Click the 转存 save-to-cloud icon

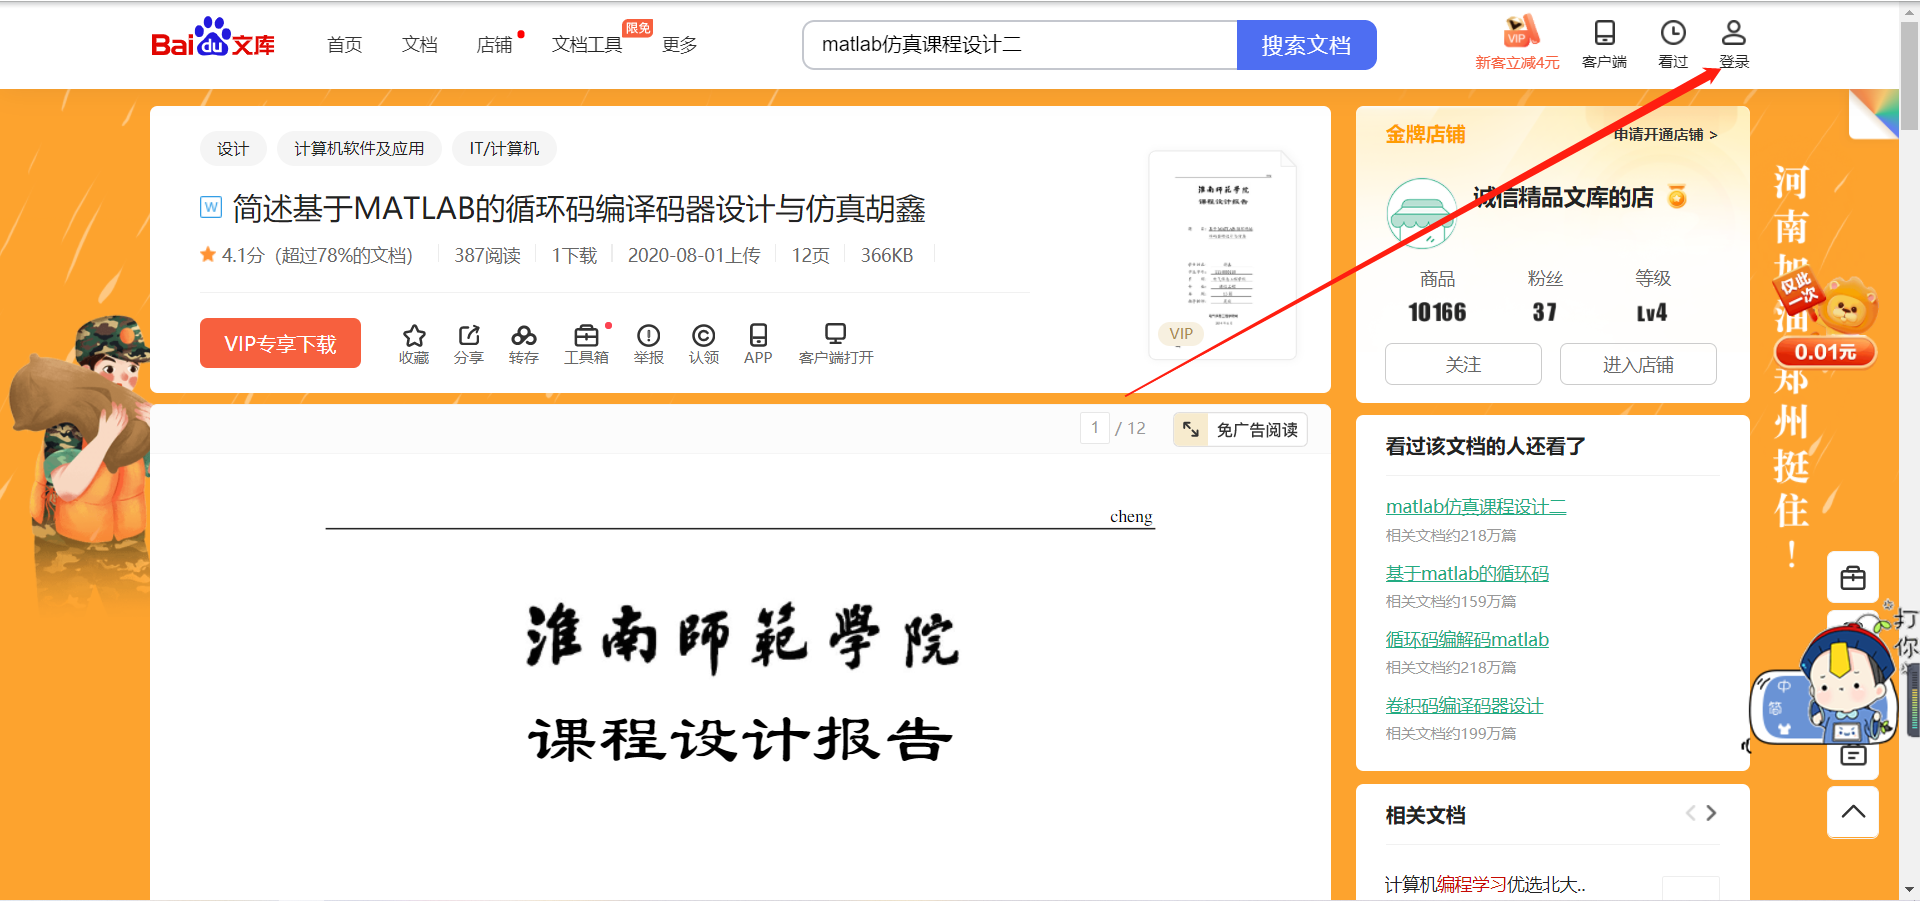coord(524,343)
